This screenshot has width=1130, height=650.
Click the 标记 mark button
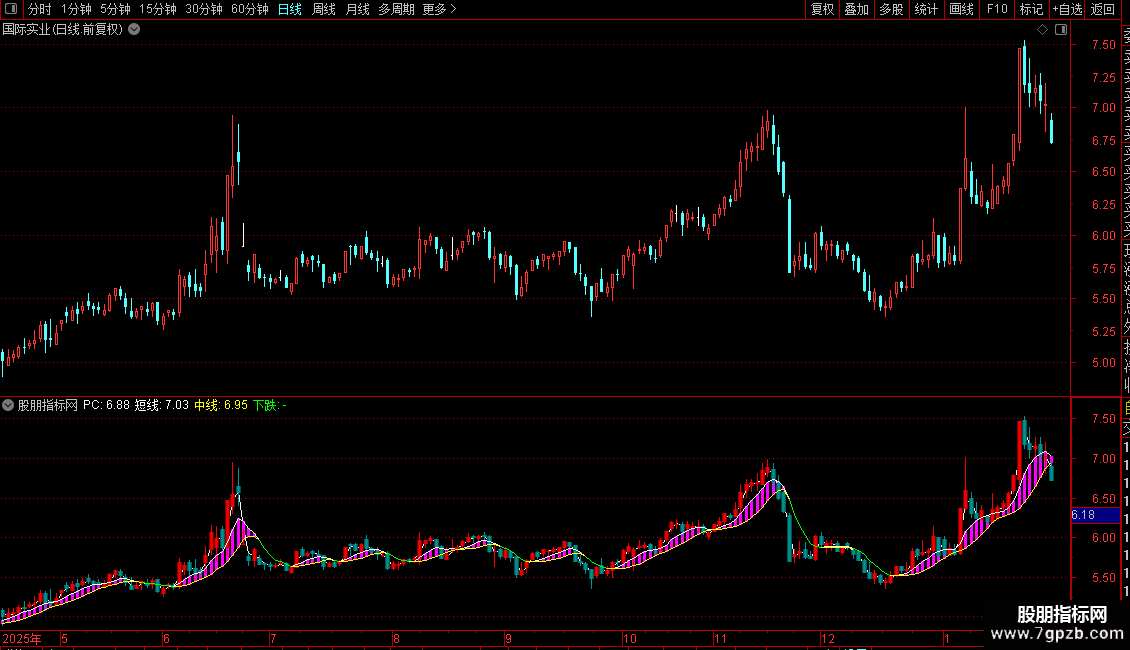[1031, 9]
